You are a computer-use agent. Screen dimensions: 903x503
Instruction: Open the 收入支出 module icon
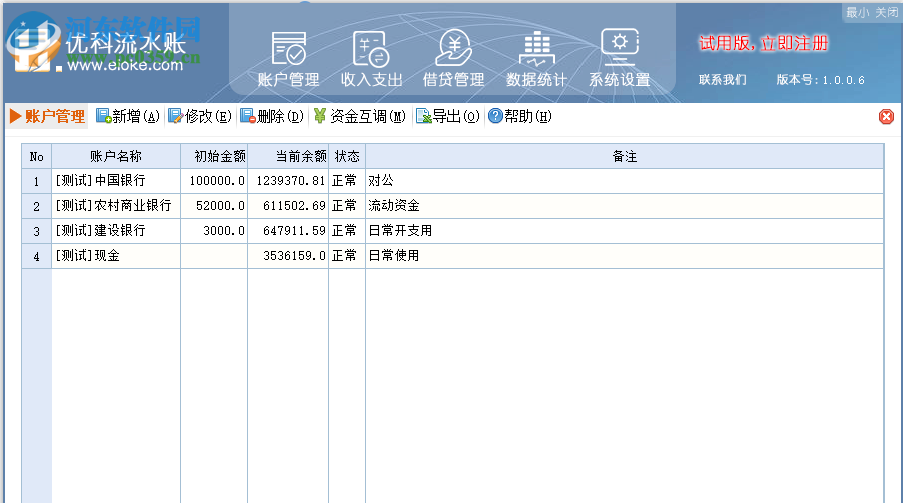tap(371, 58)
